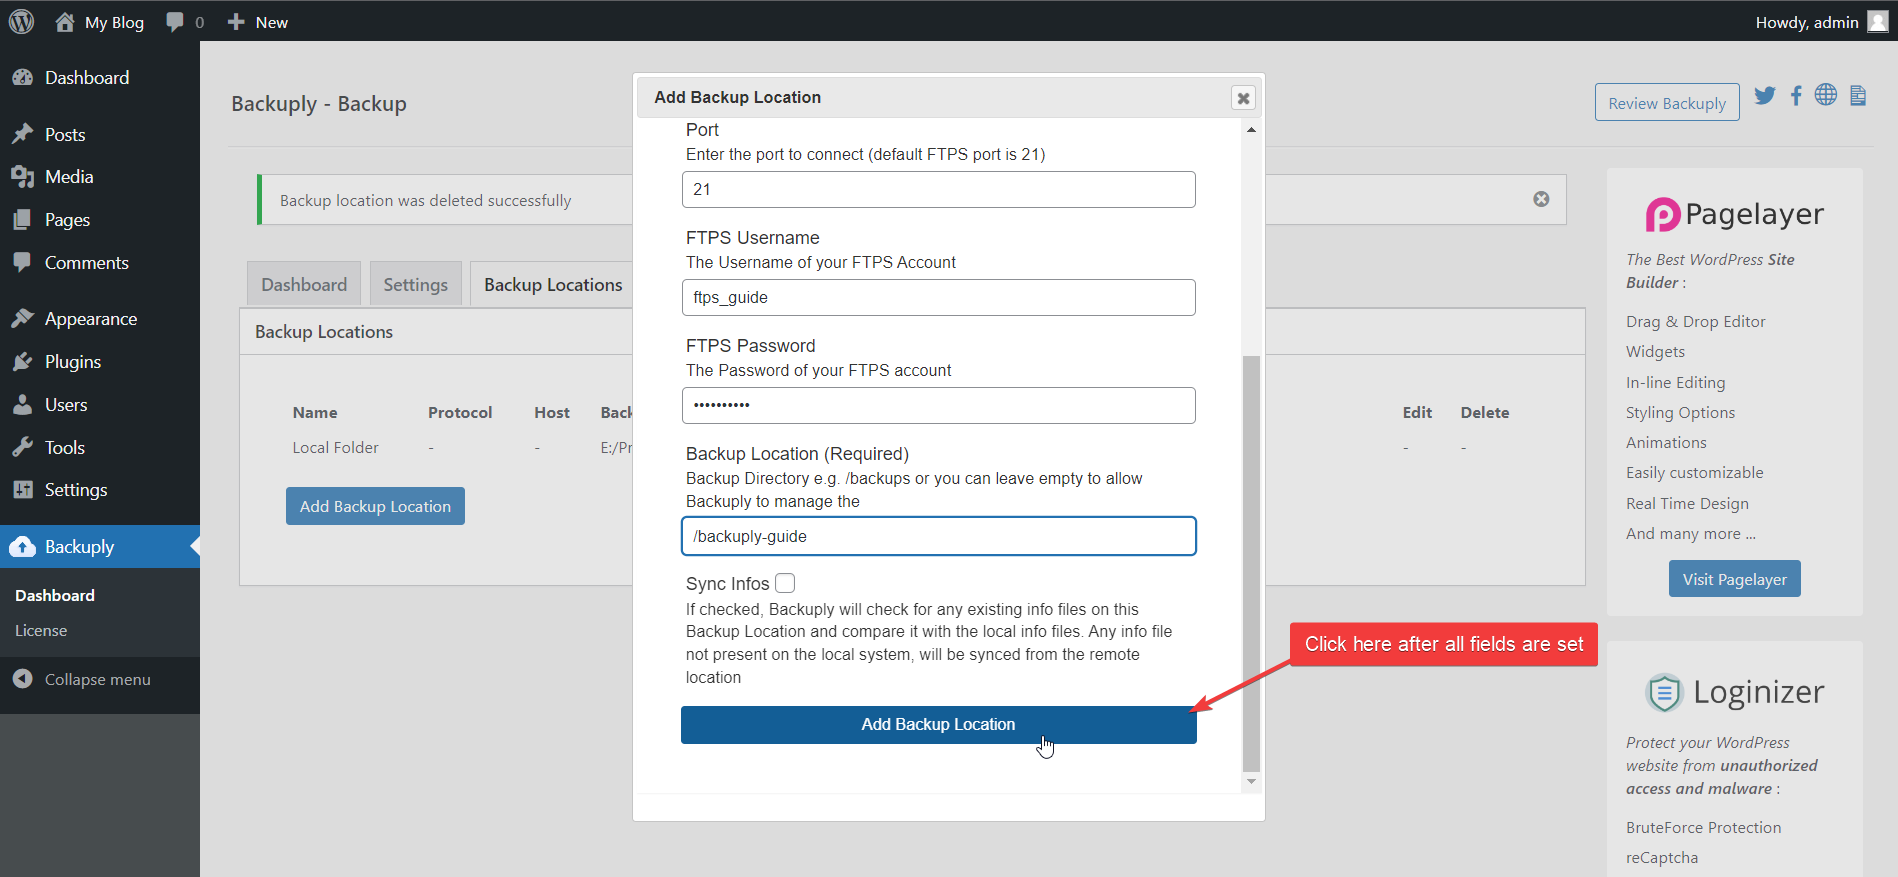This screenshot has height=877, width=1898.
Task: Switch to the Settings tab
Action: click(x=415, y=285)
